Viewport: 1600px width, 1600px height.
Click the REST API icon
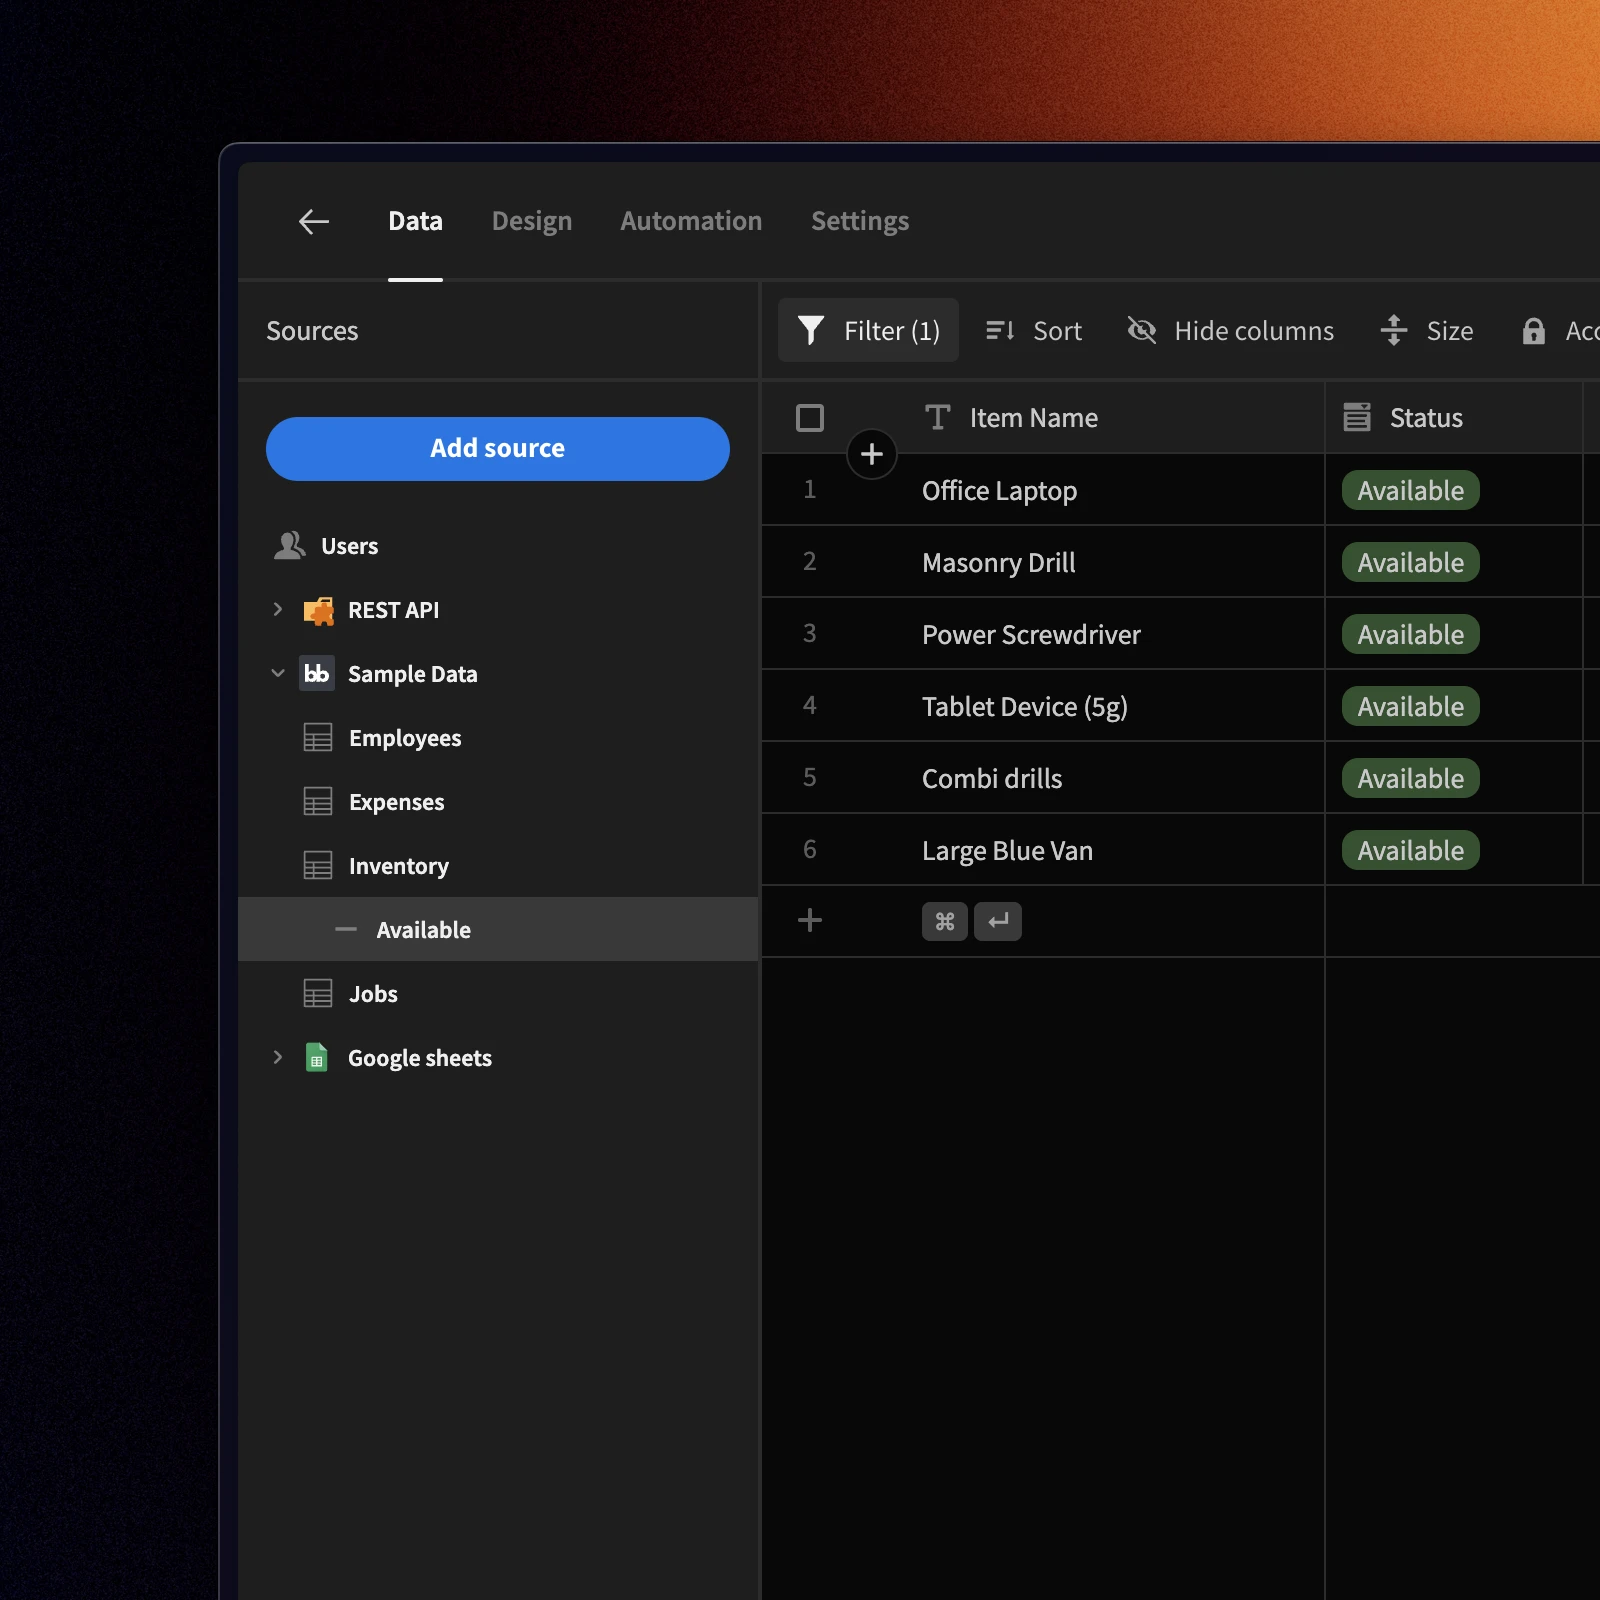pos(318,610)
